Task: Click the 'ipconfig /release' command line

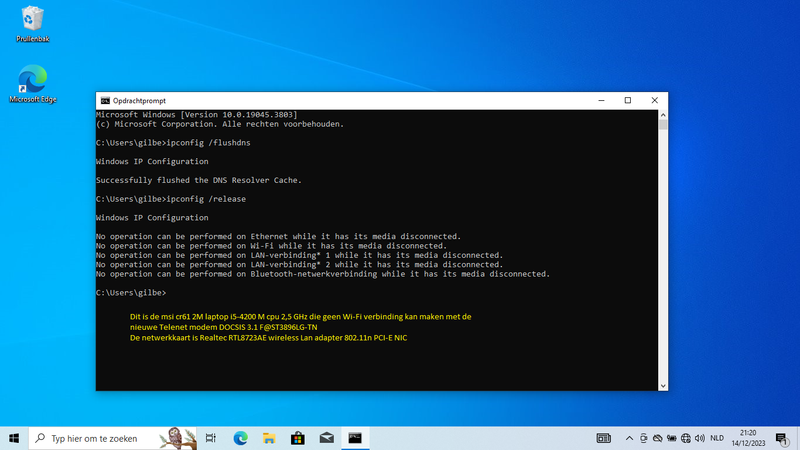Action: coord(171,199)
